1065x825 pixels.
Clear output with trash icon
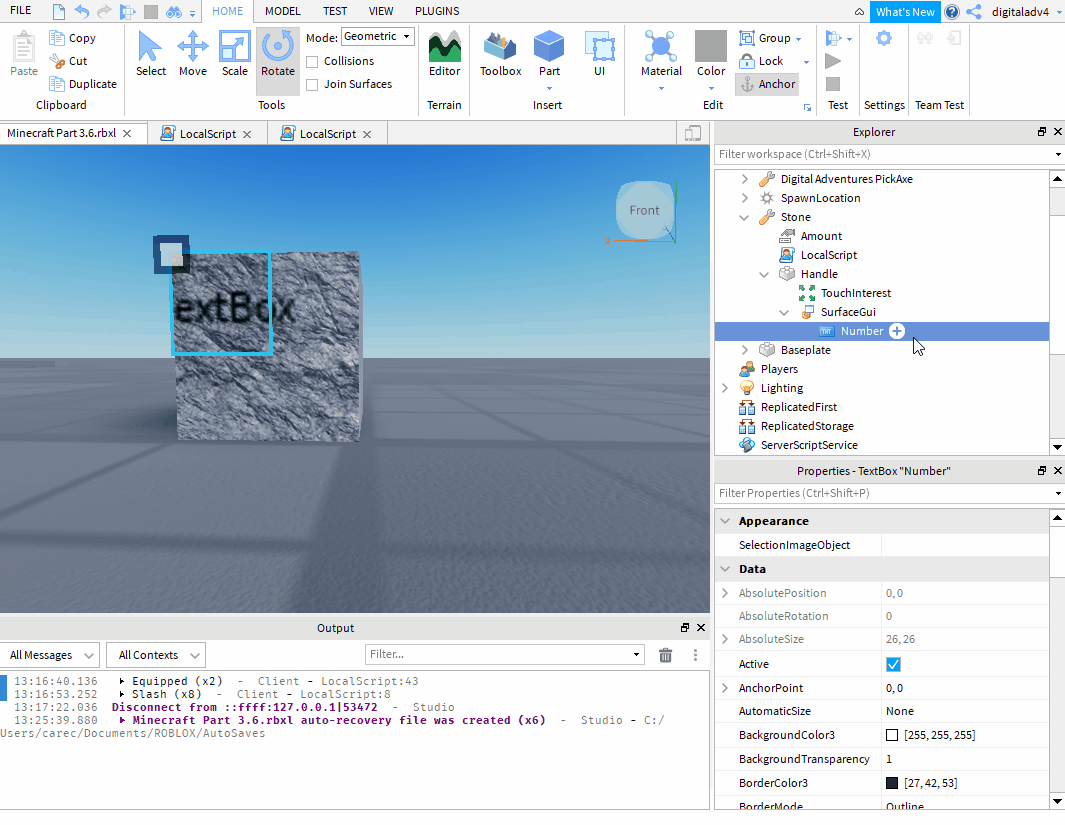click(x=666, y=655)
